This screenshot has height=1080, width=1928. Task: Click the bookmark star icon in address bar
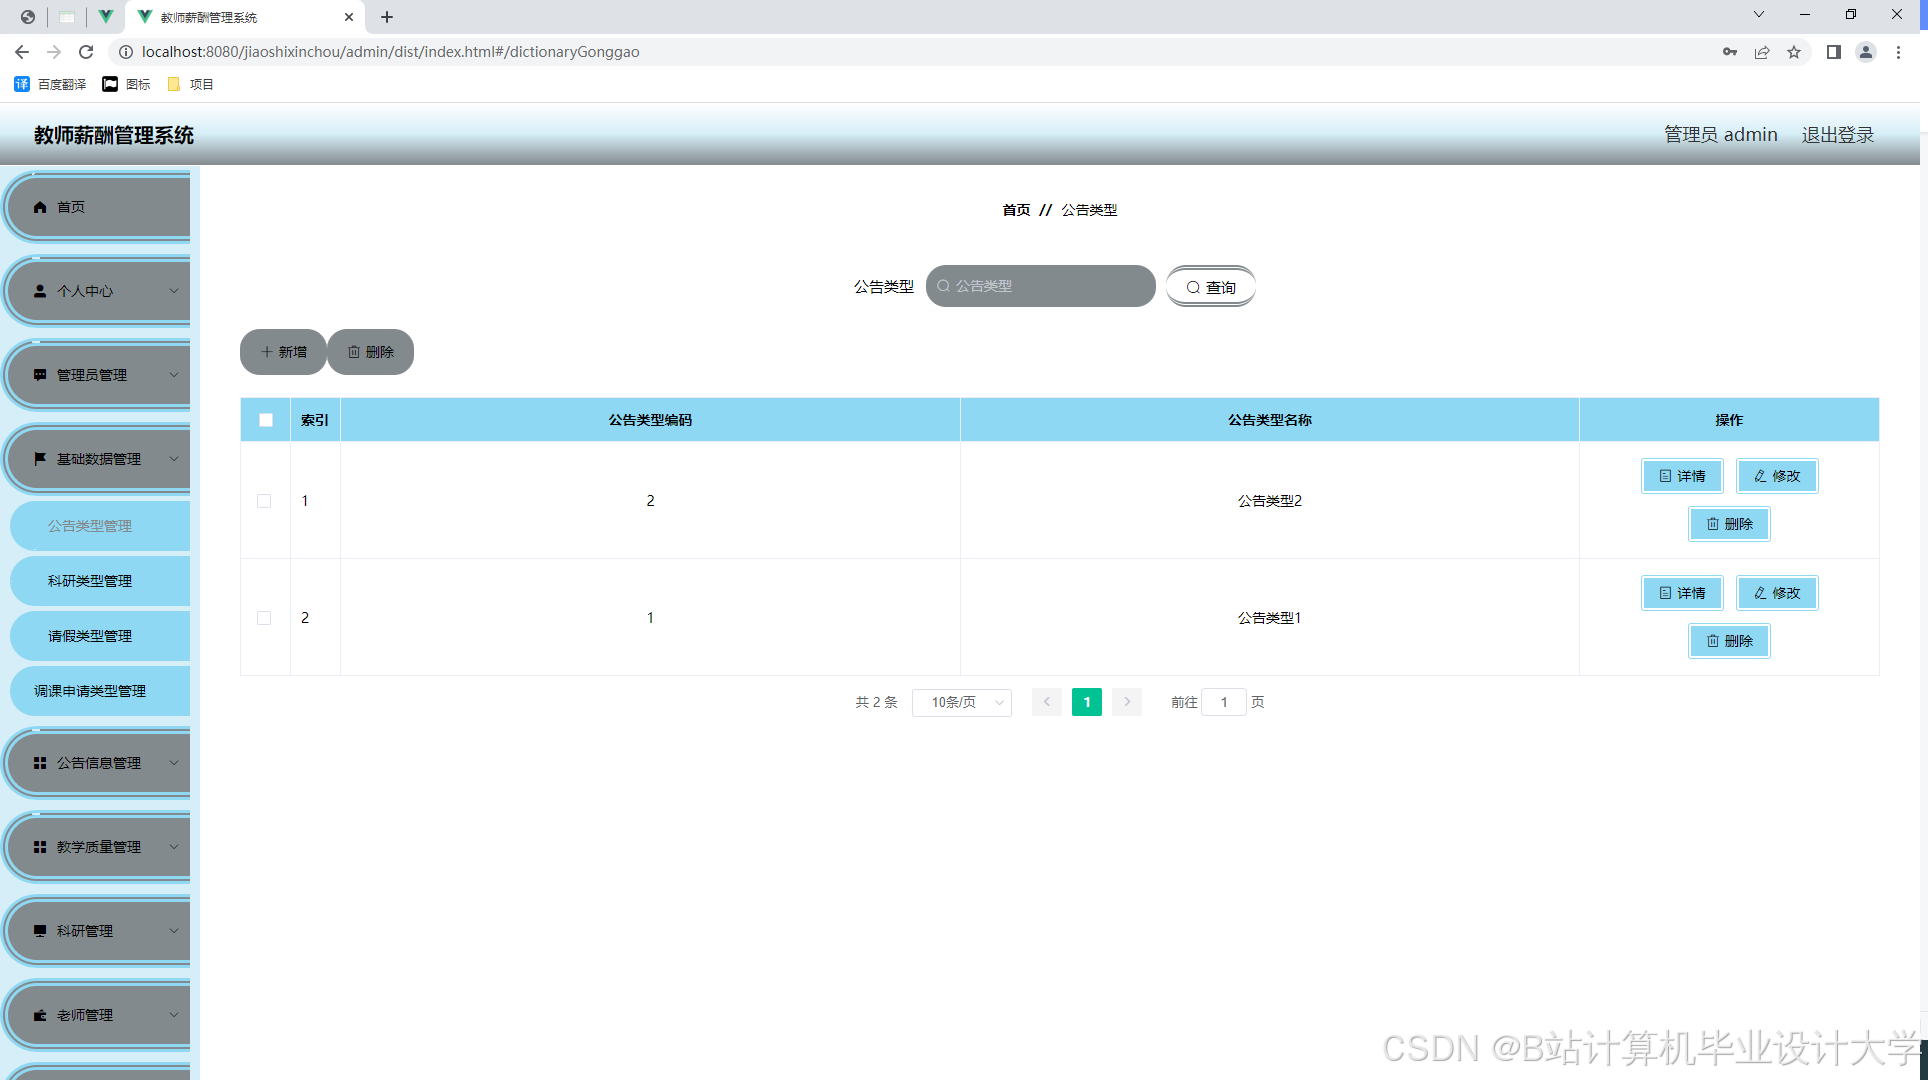1794,52
